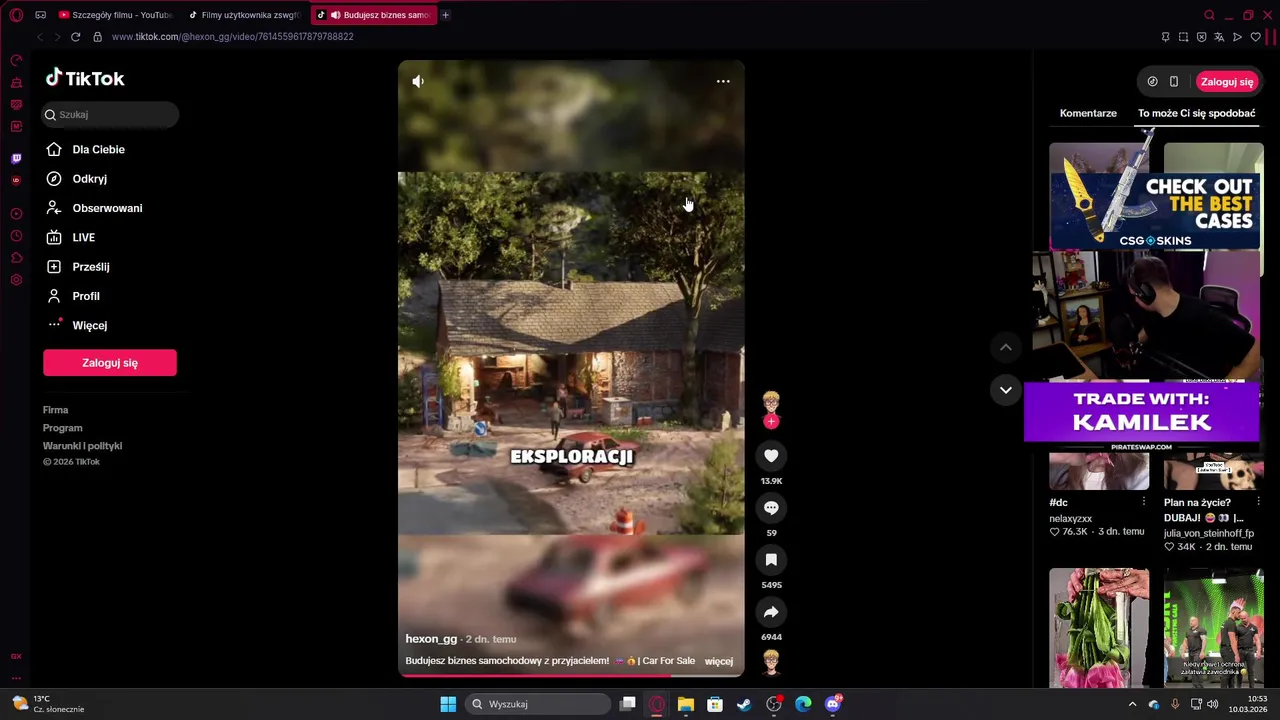Image resolution: width=1280 pixels, height=720 pixels.
Task: Click the tiktok.com address bar URL
Action: 233,37
